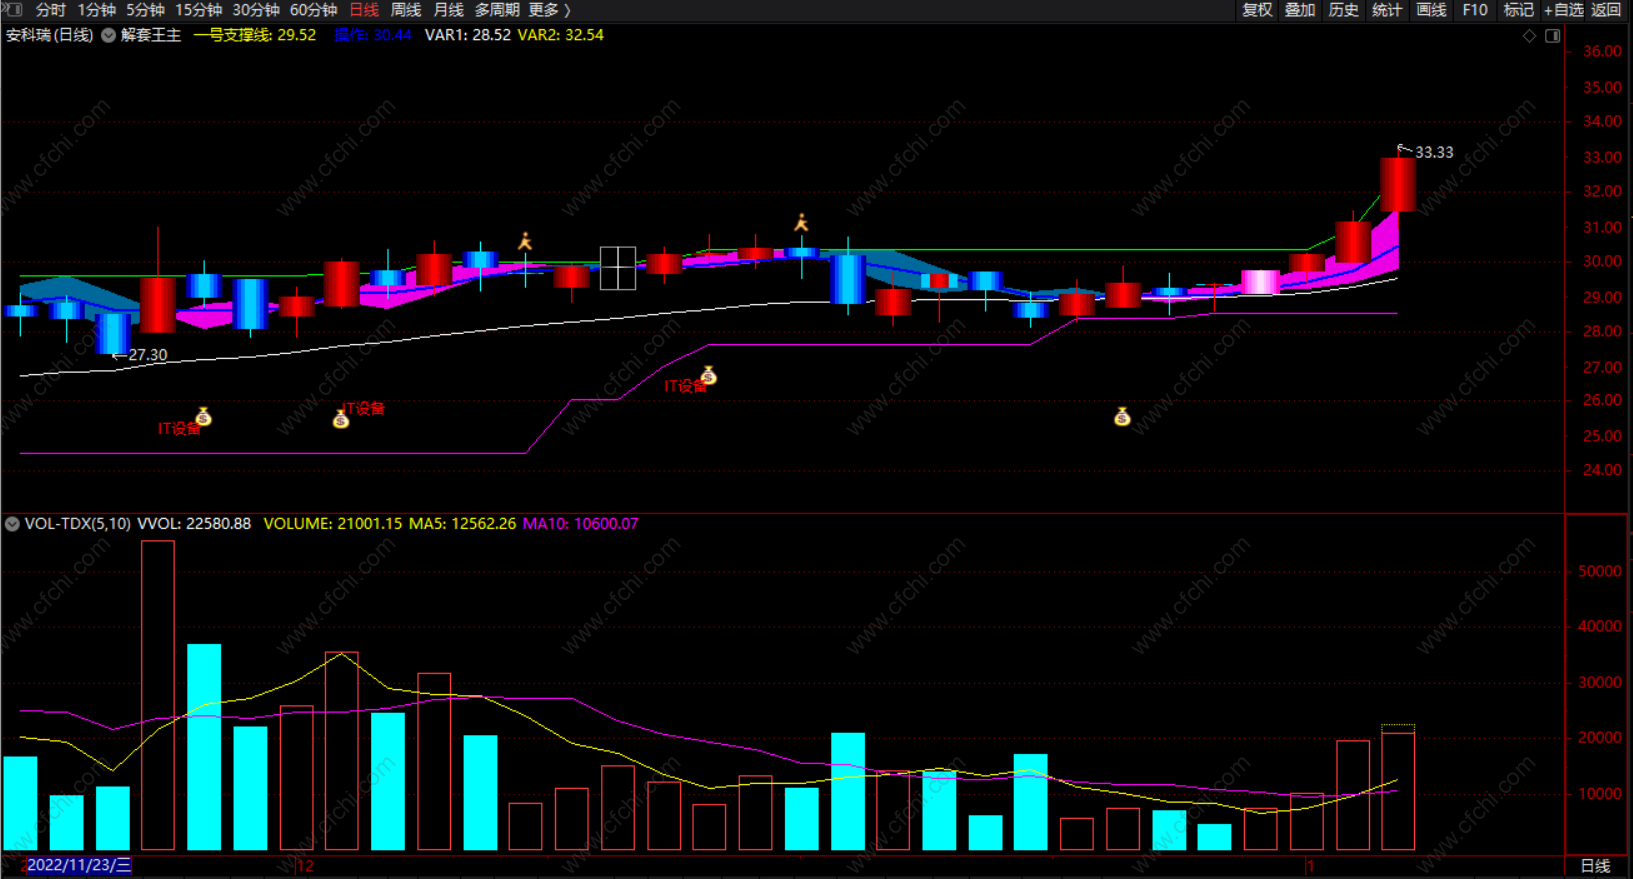Image resolution: width=1633 pixels, height=879 pixels.
Task: Click the tallest cyan volume bar
Action: [x=204, y=747]
